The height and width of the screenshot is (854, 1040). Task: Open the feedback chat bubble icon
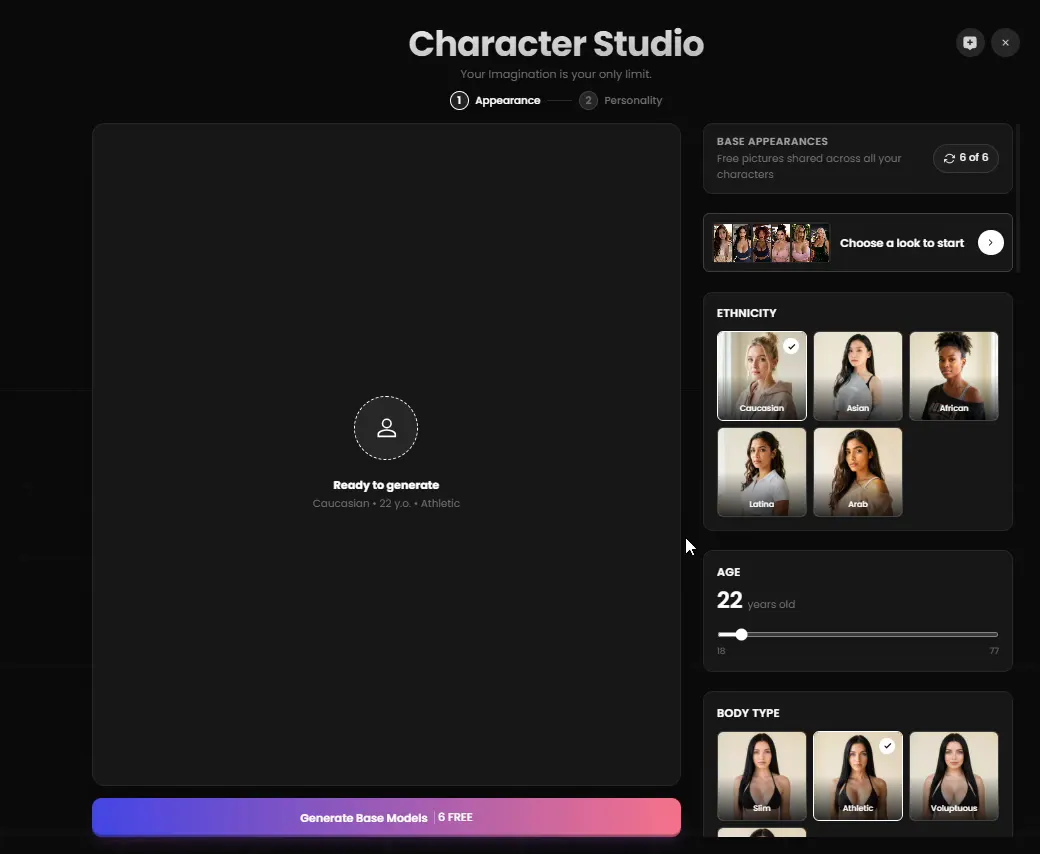click(970, 43)
